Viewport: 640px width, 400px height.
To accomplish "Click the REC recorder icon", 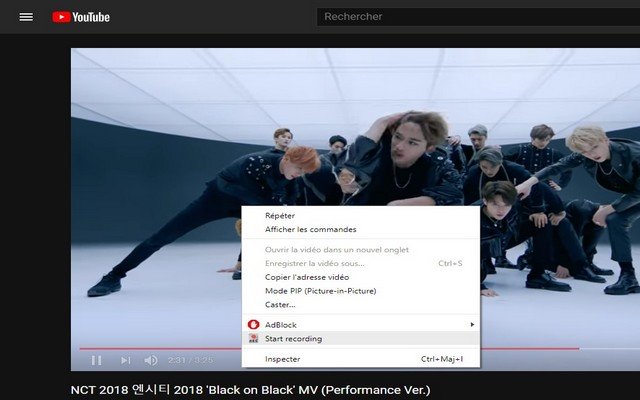I will click(x=253, y=338).
